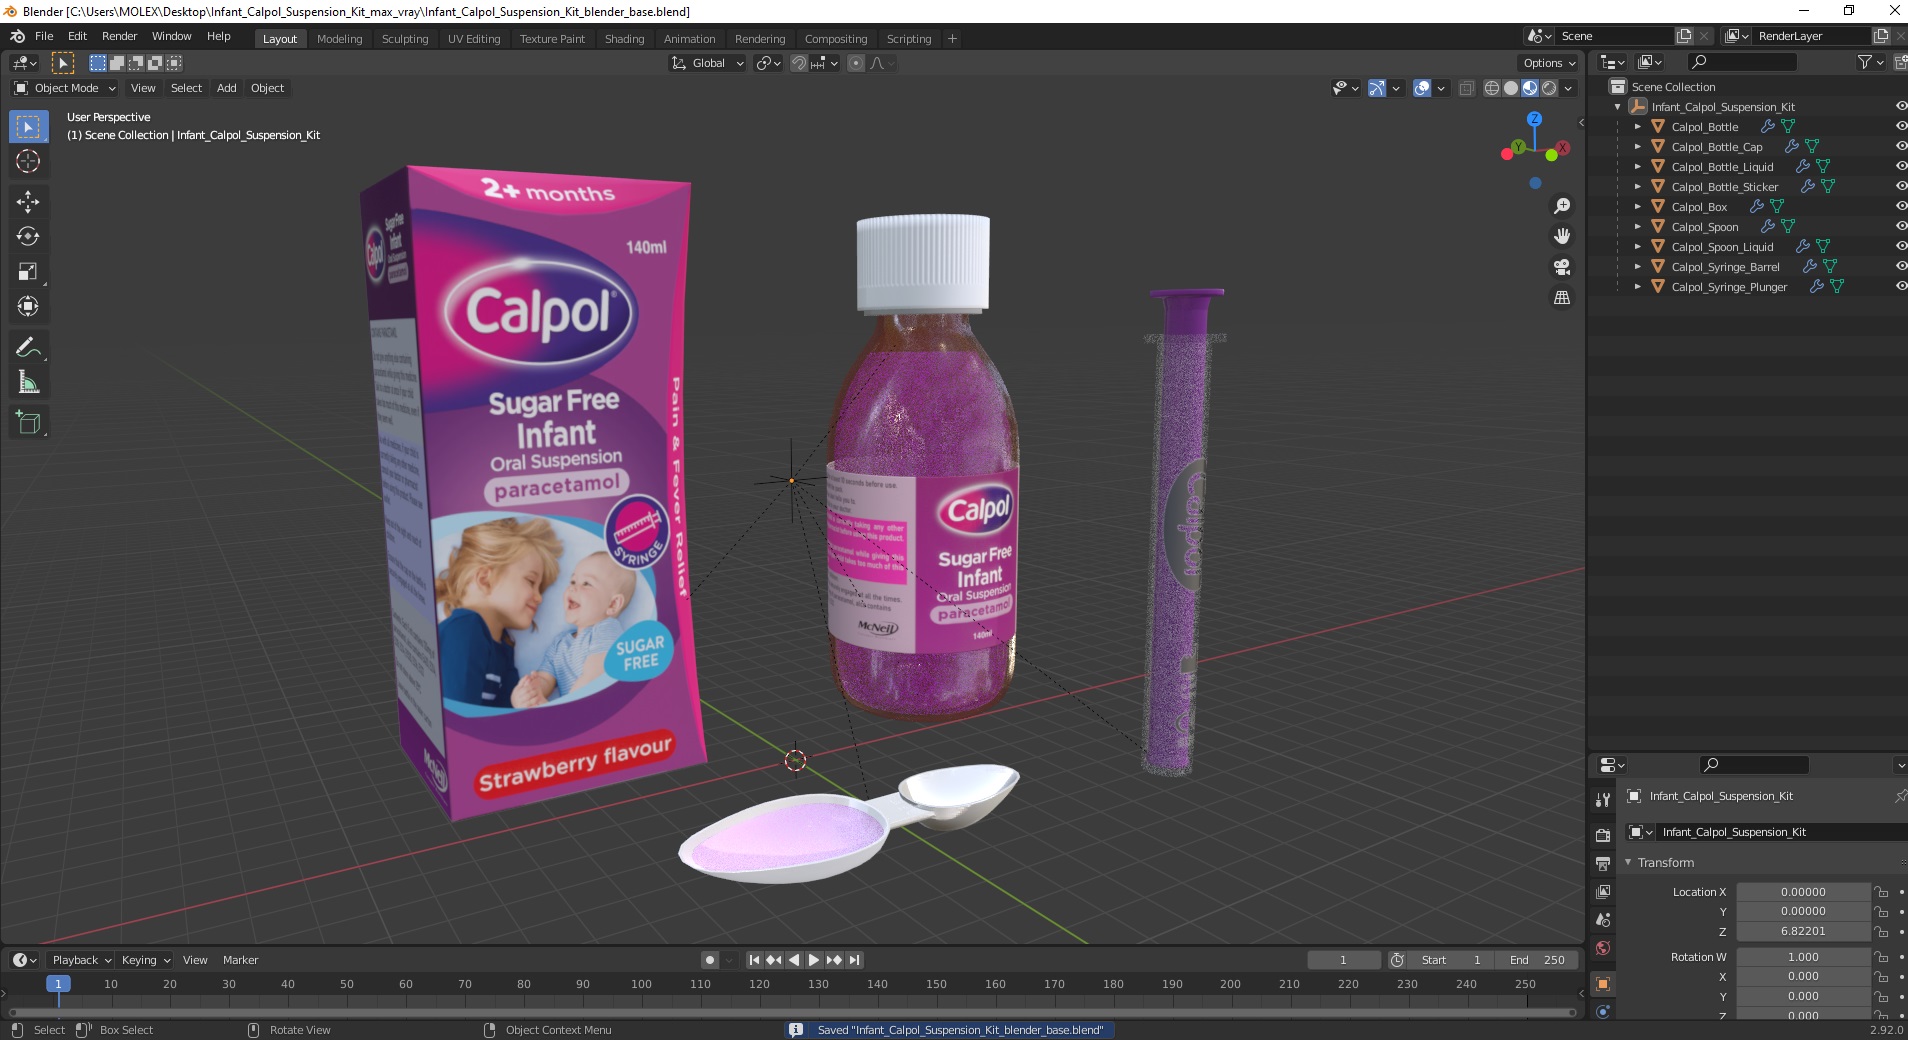Open the Render menu
The height and width of the screenshot is (1040, 1908).
tap(119, 36)
